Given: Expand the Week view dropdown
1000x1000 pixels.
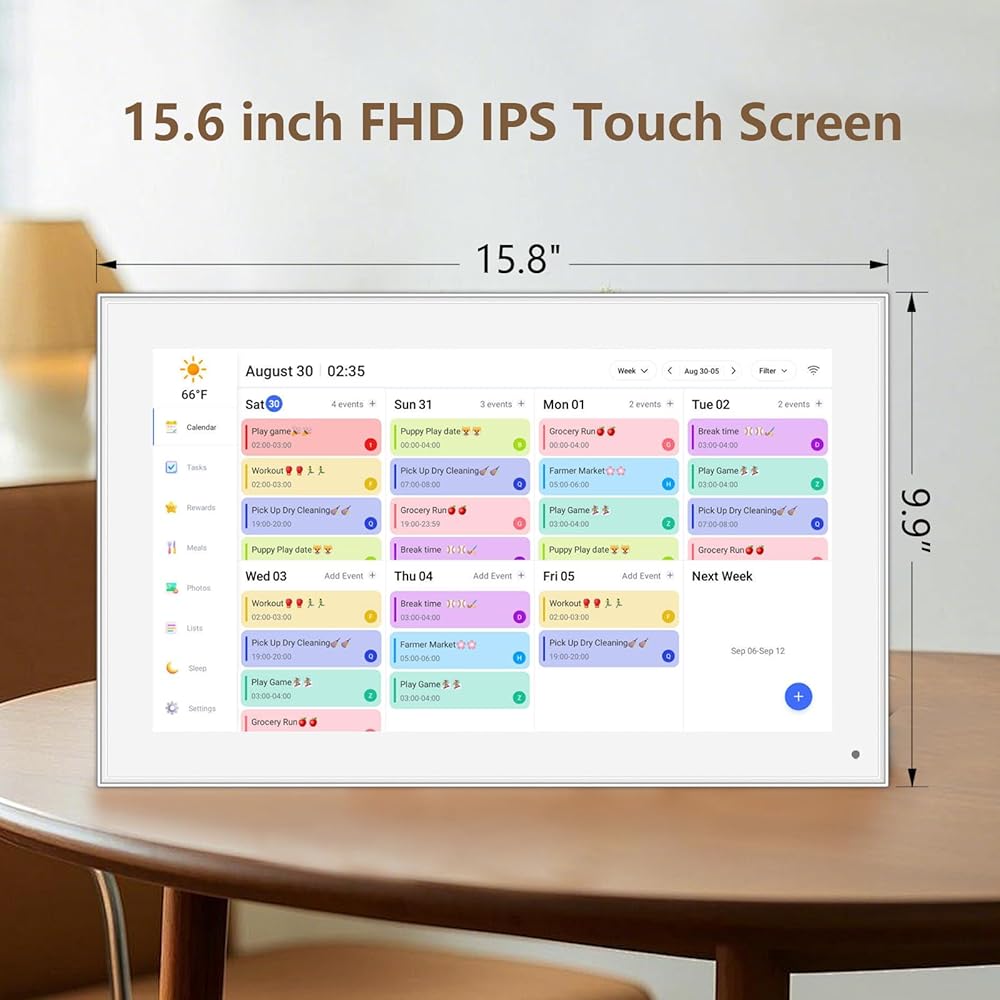Looking at the screenshot, I should pos(632,371).
